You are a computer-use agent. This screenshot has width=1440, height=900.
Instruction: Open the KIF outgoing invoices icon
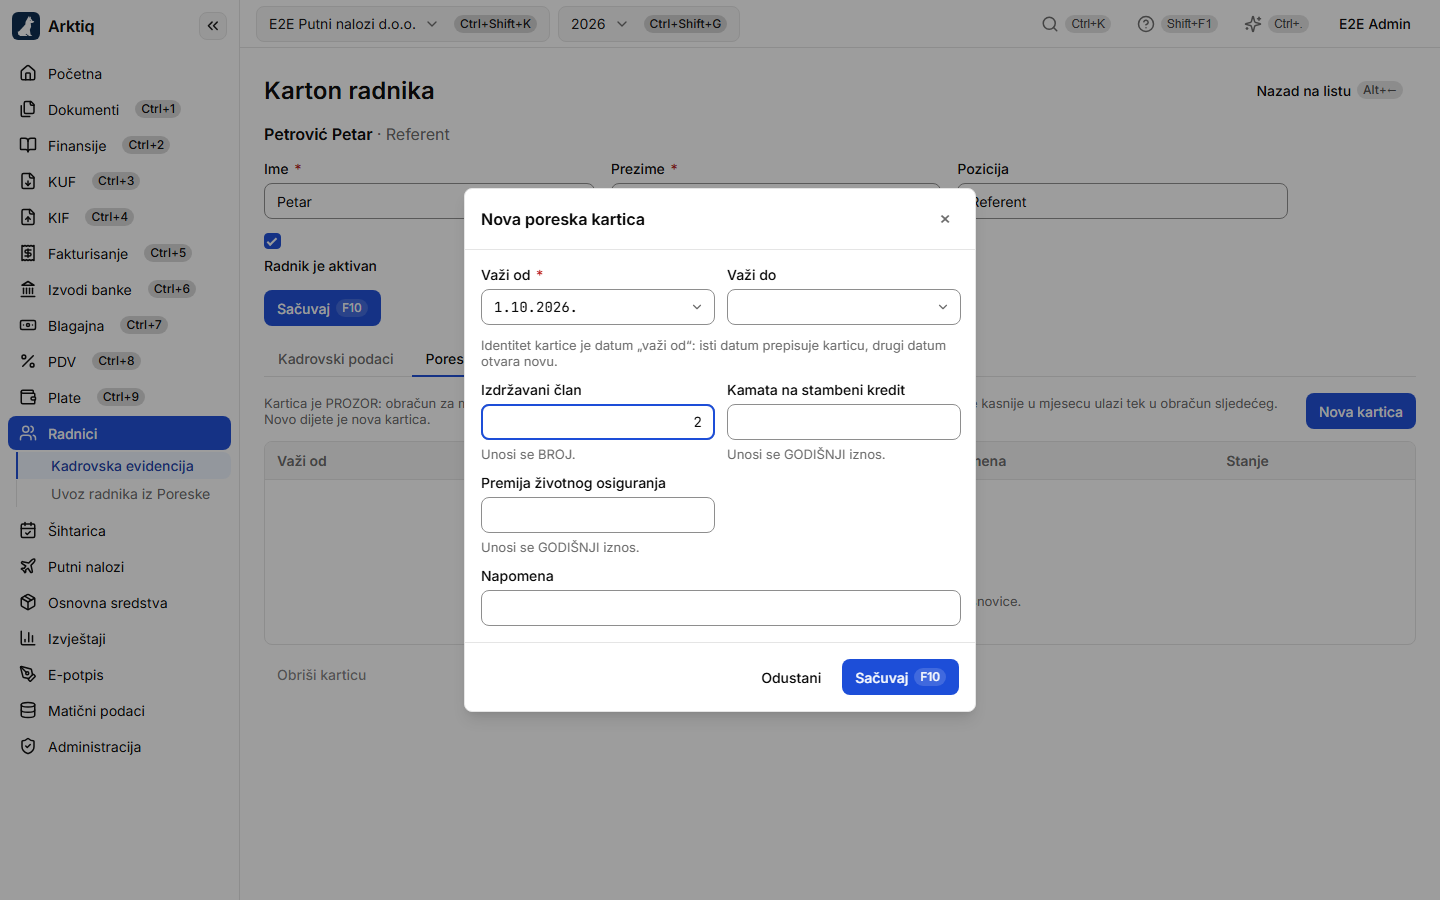click(28, 217)
